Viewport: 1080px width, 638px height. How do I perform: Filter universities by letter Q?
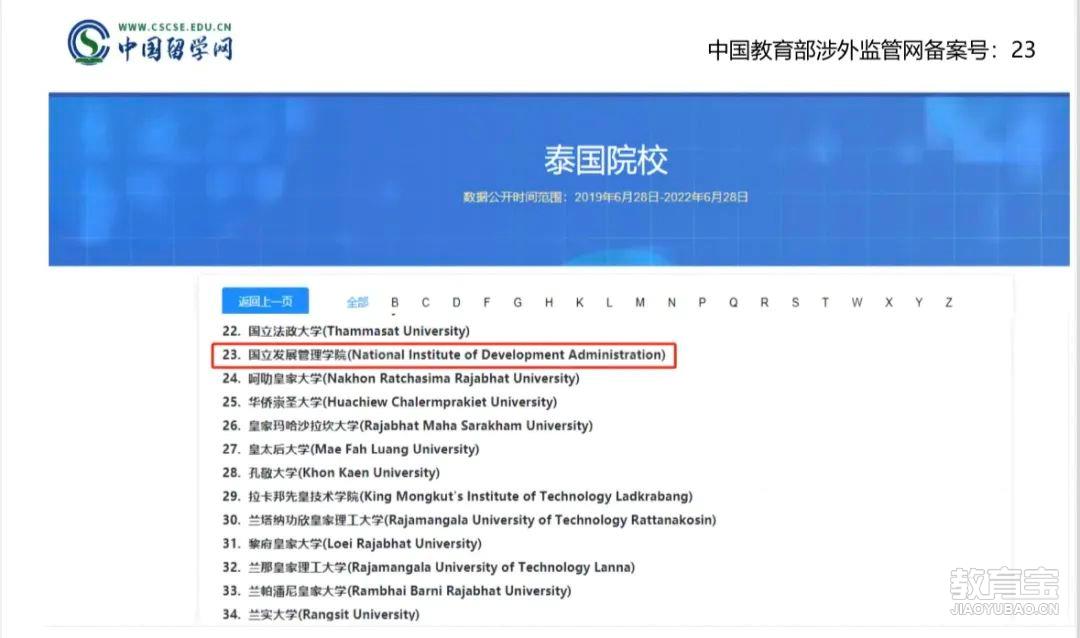[734, 302]
